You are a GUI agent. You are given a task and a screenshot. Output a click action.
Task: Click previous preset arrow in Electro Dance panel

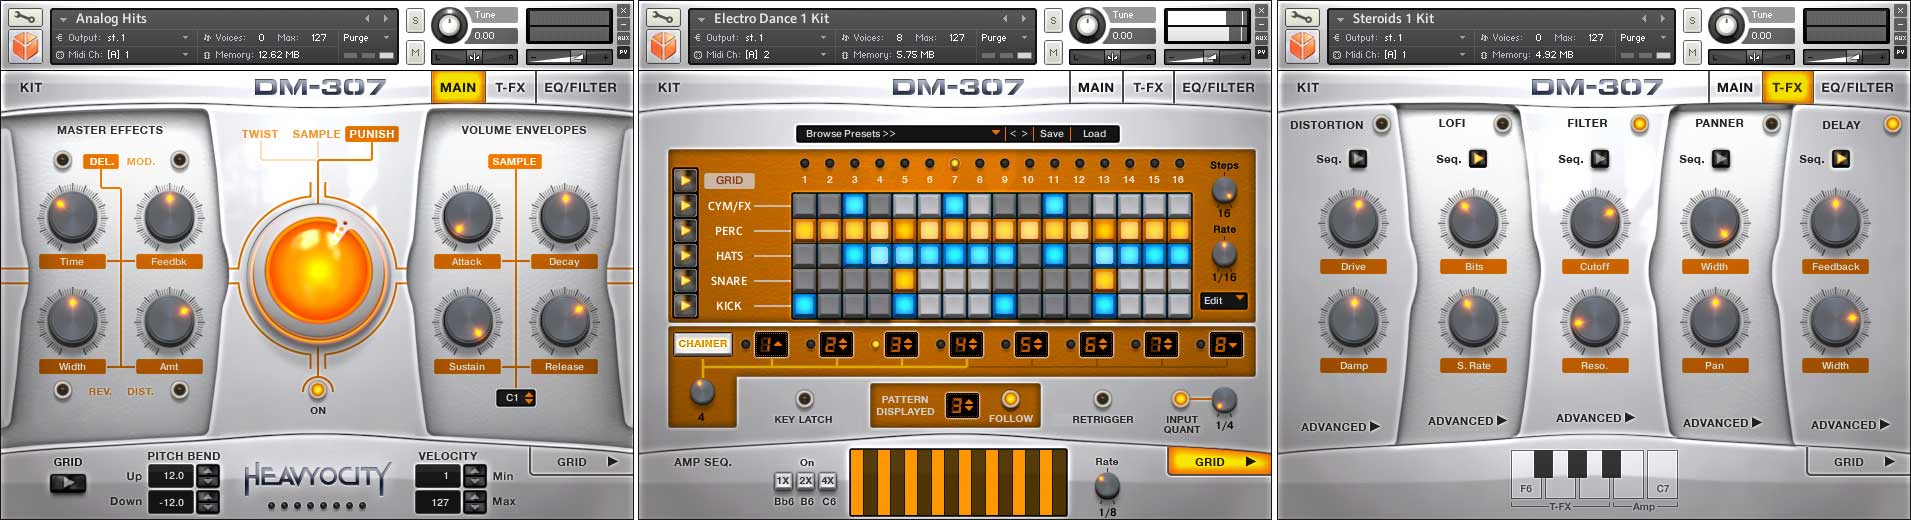[x=1012, y=133]
